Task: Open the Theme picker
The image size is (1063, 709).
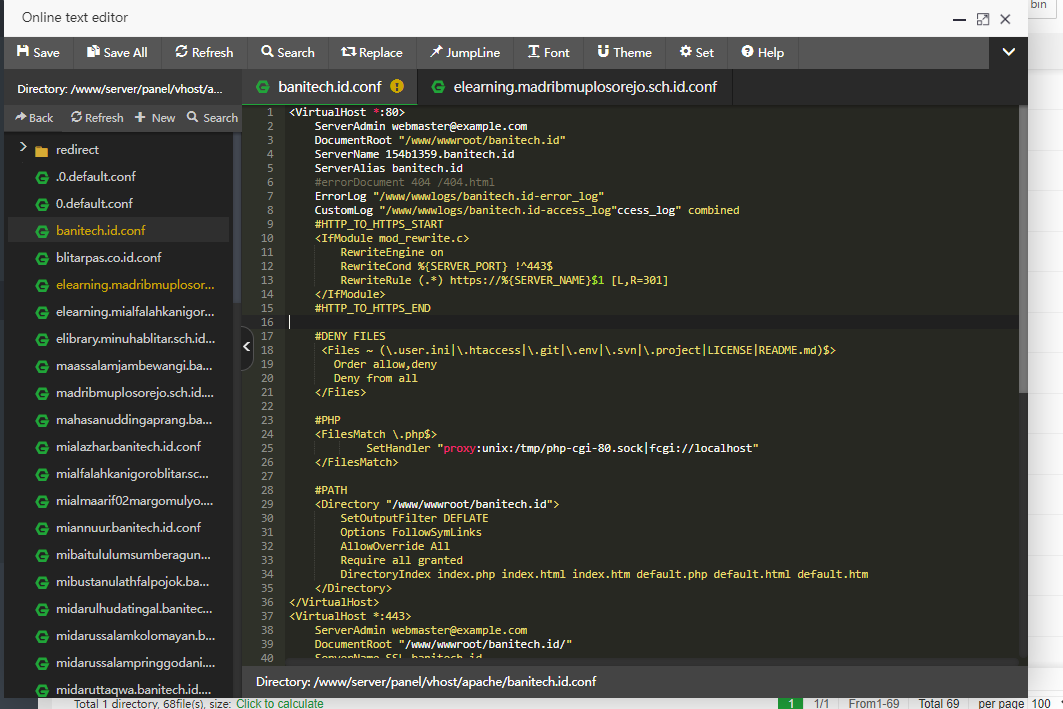Action: click(x=624, y=53)
